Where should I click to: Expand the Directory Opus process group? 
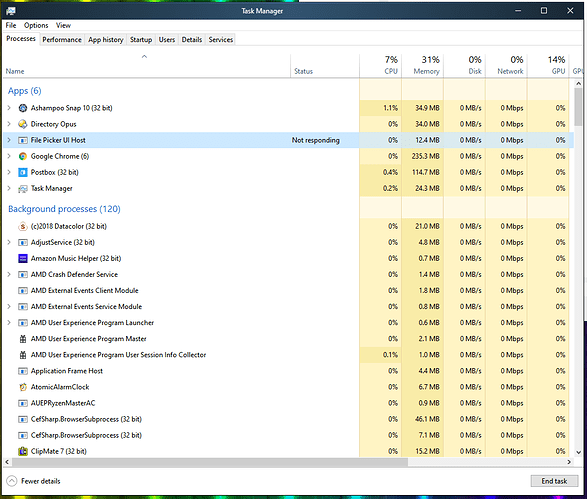point(9,124)
